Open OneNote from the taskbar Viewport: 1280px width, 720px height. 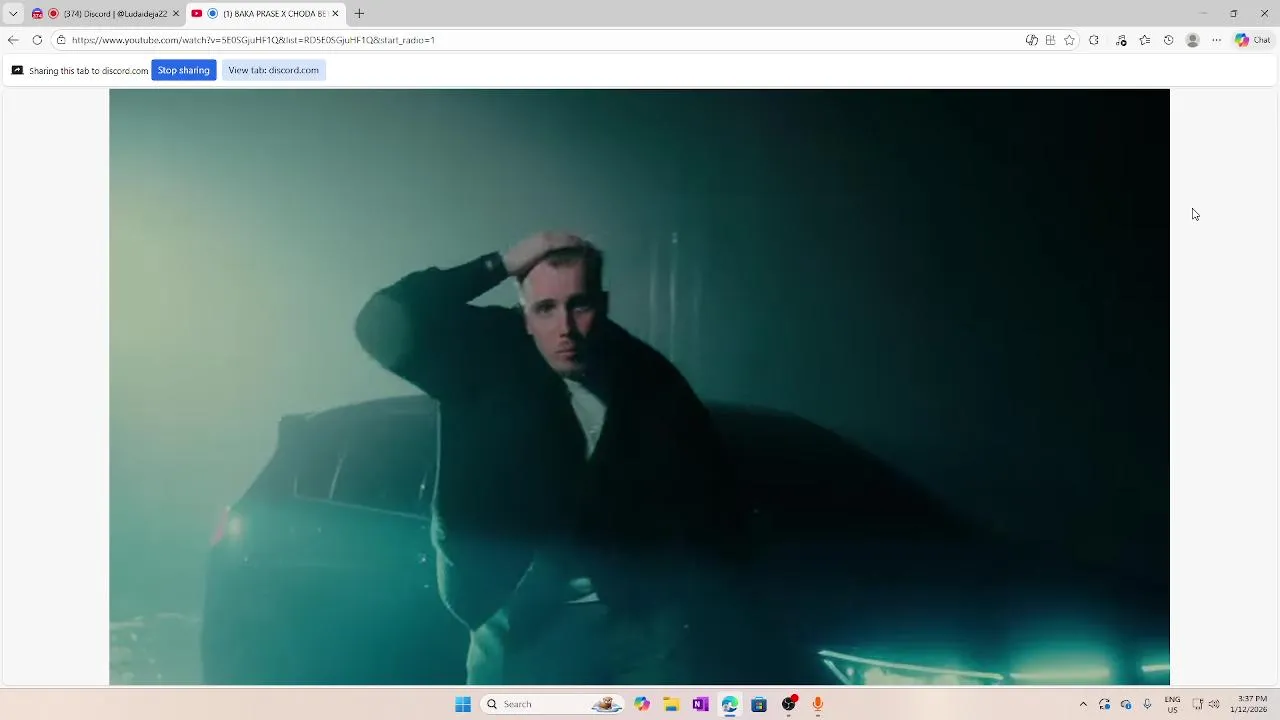(x=700, y=704)
